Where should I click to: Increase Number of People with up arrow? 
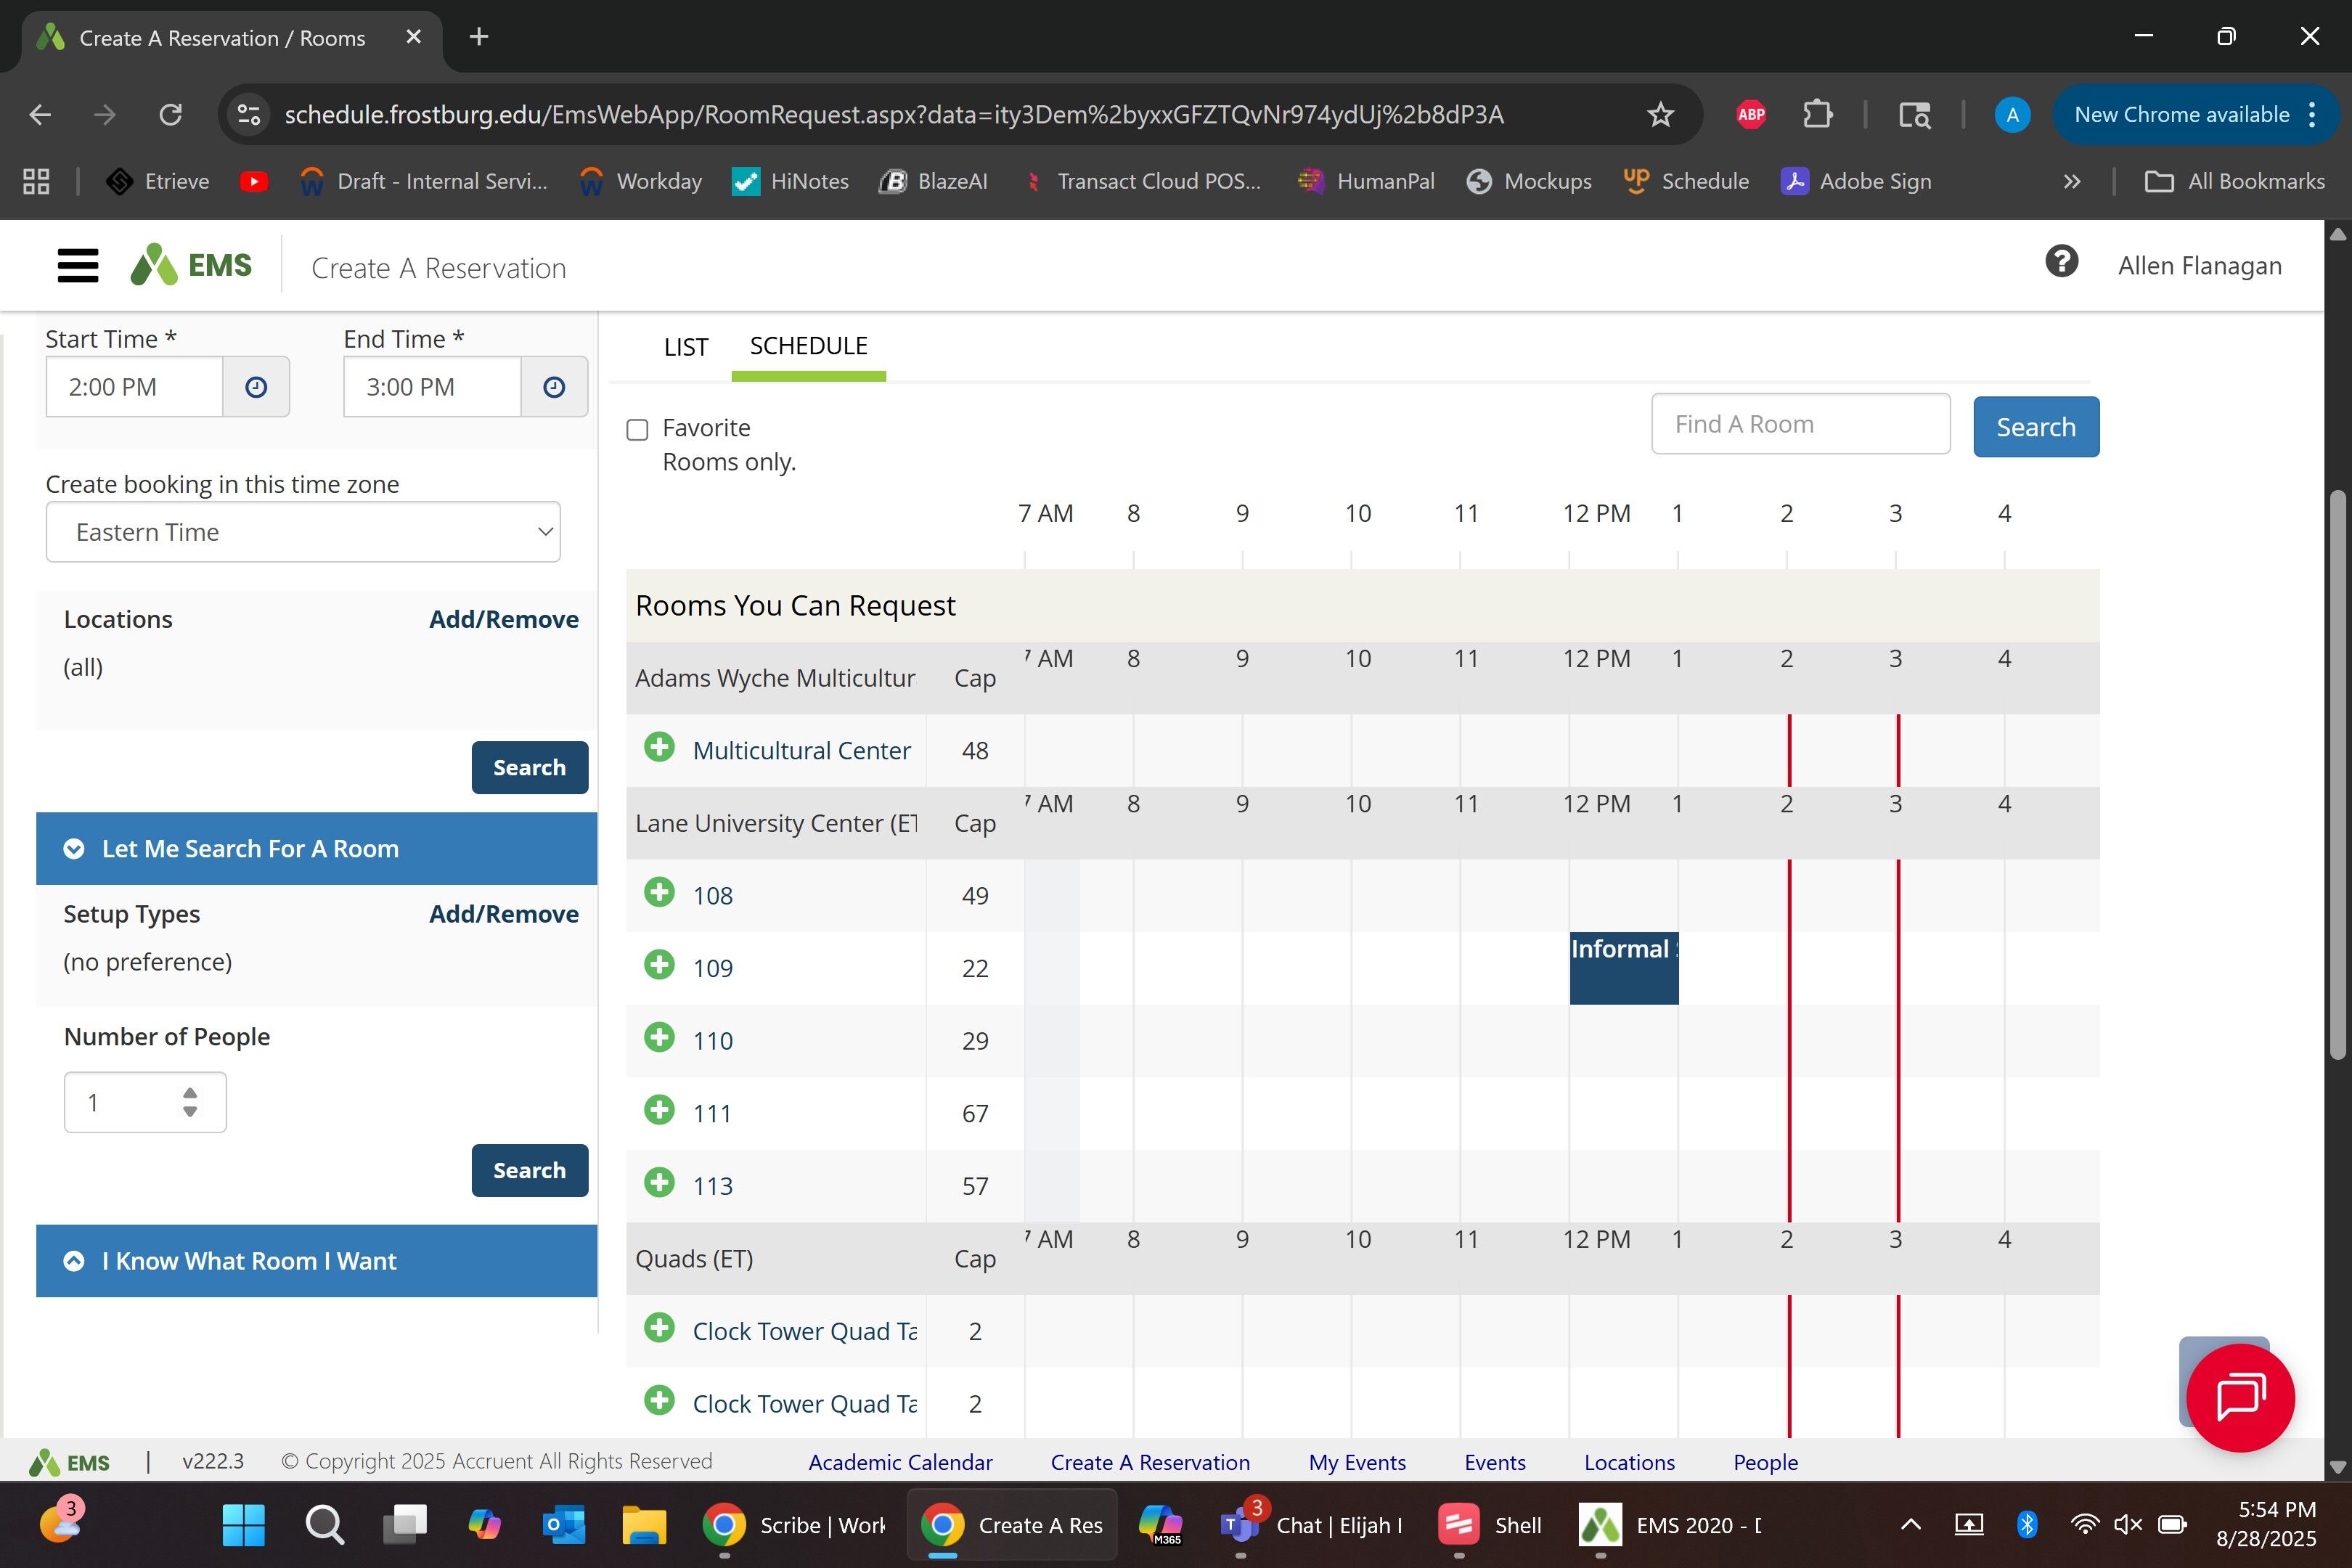click(x=190, y=1093)
